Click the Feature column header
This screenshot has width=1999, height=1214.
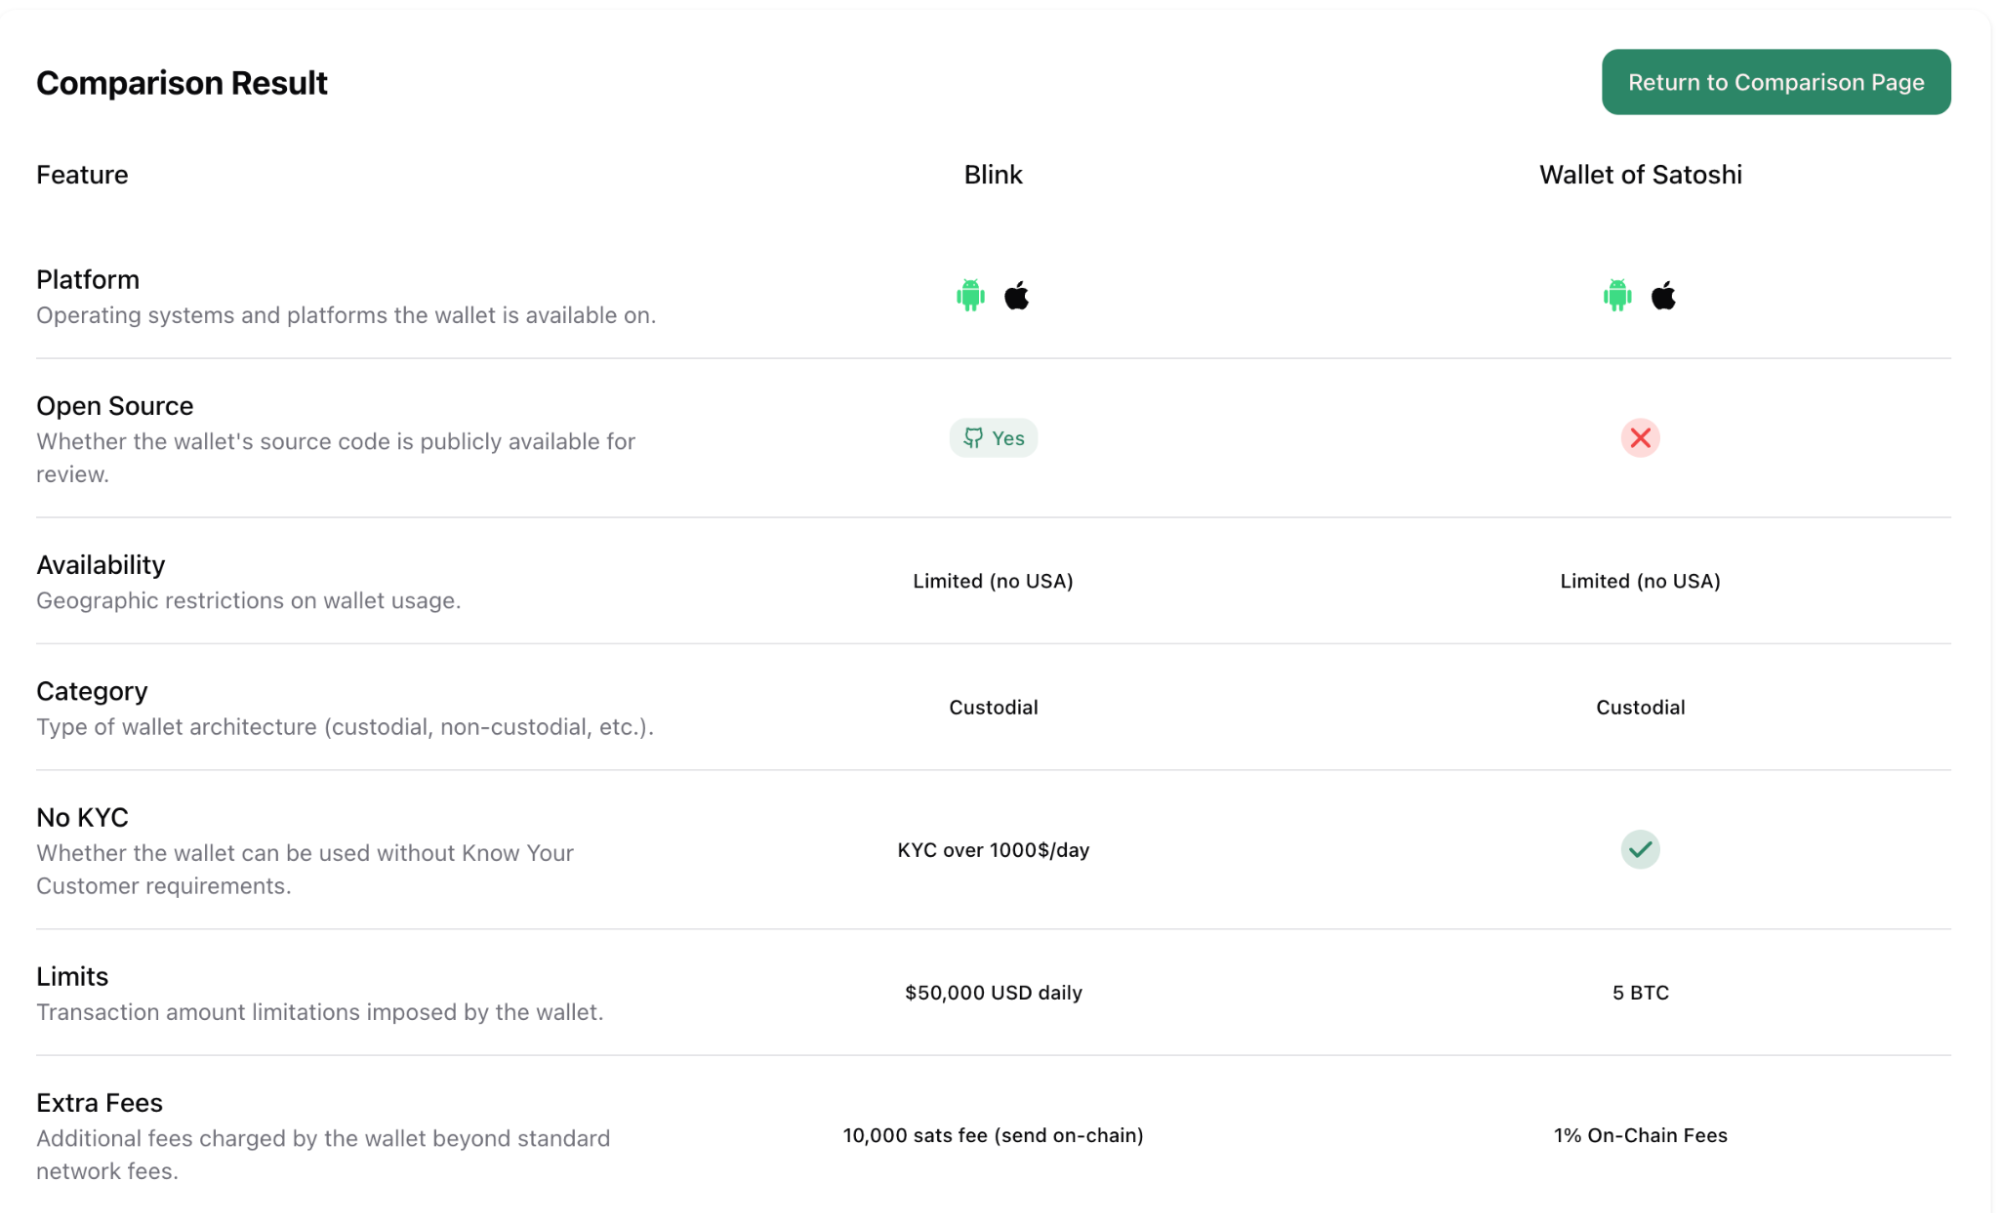[82, 175]
